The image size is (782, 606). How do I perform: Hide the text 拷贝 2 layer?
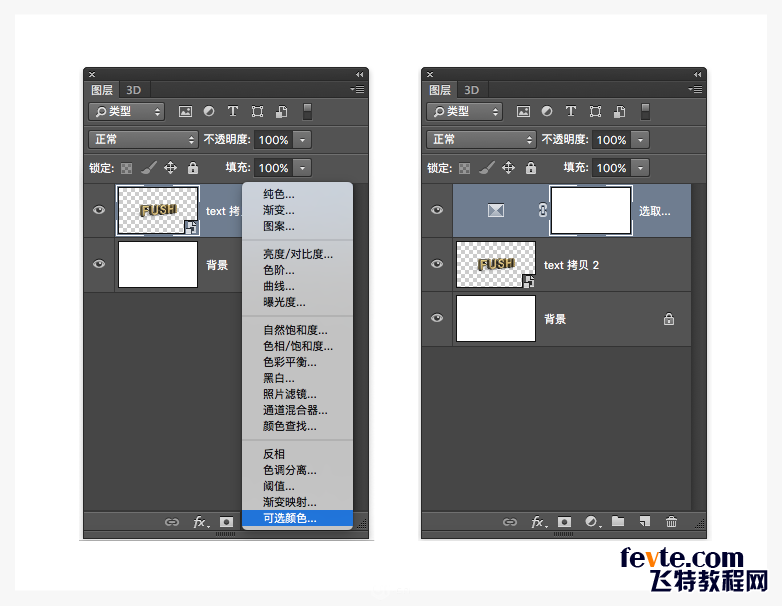pyautogui.click(x=437, y=264)
